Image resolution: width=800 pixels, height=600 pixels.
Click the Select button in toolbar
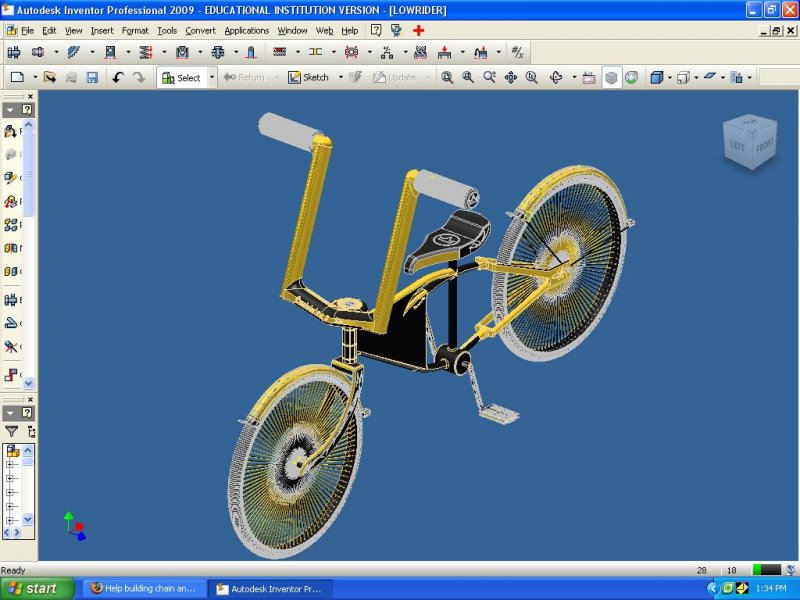(181, 78)
